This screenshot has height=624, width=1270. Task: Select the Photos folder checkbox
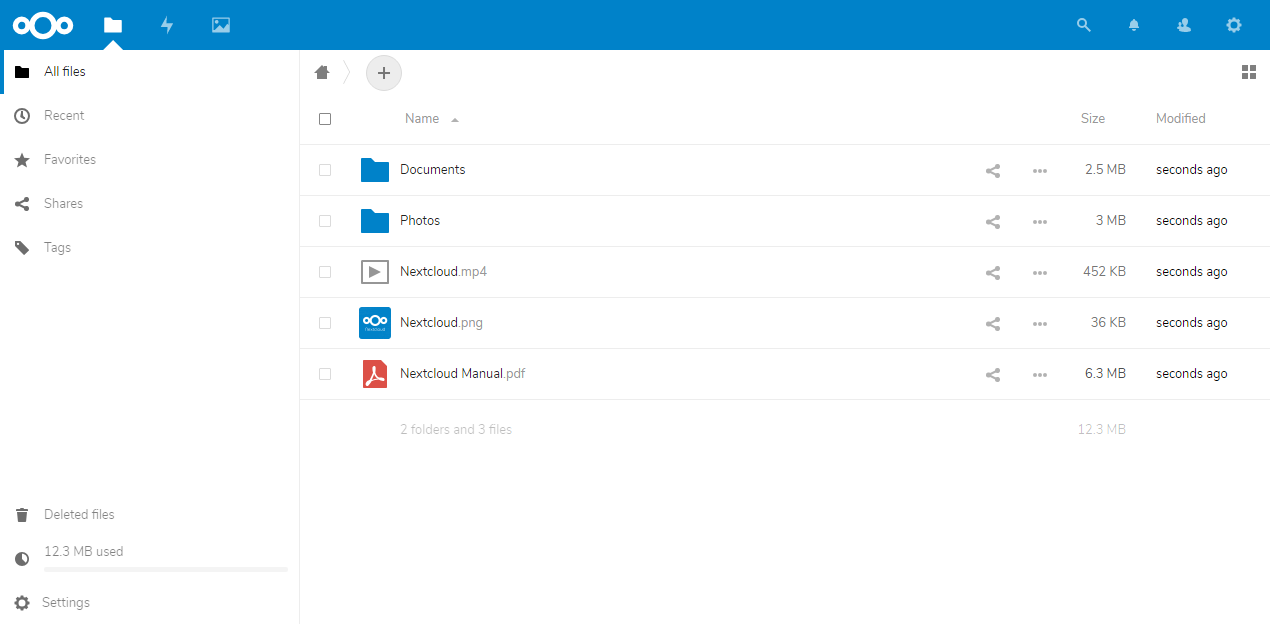325,221
